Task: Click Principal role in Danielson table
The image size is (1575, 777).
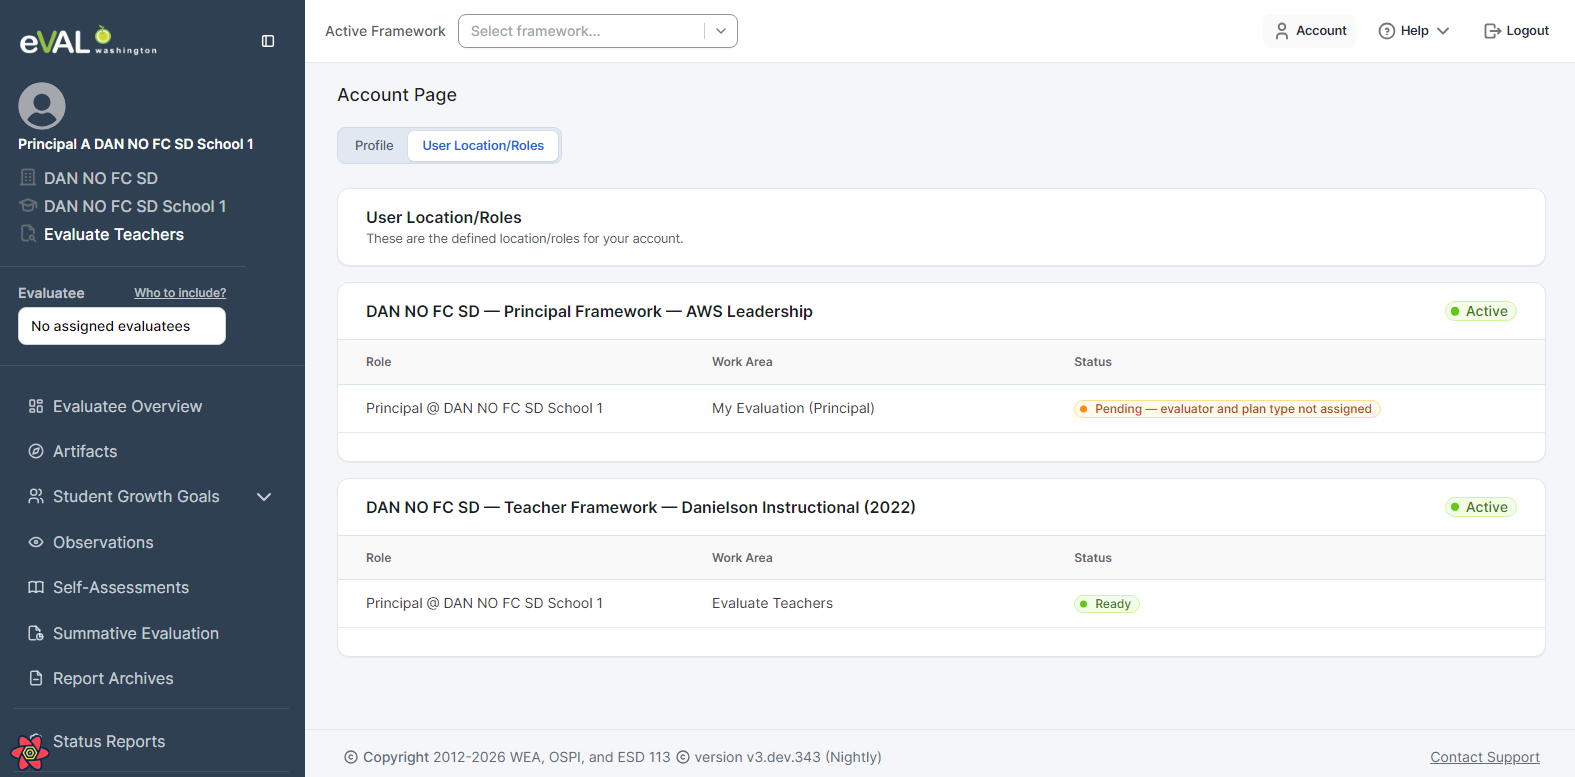Action: (484, 603)
